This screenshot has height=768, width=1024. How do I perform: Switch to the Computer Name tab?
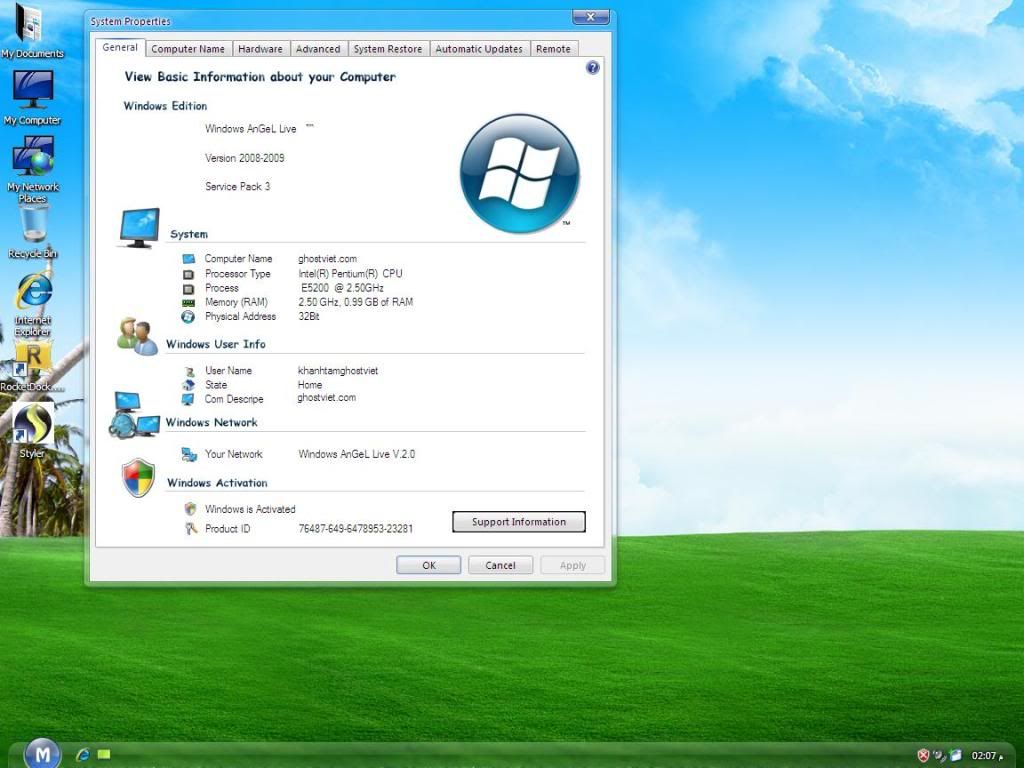187,49
